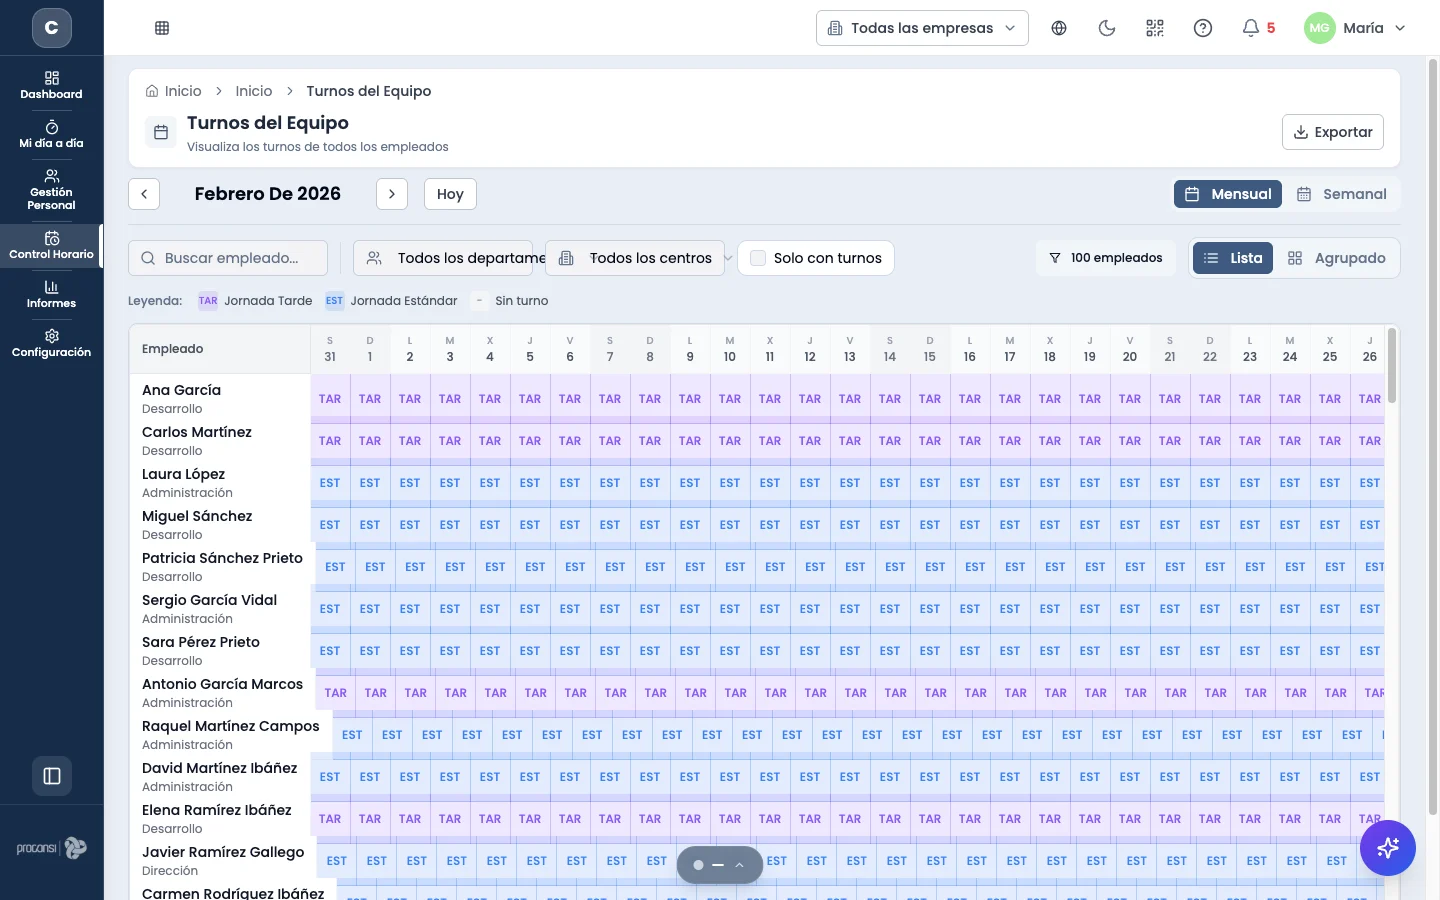Click Ana García's TAR shift on day 10
This screenshot has width=1440, height=900.
730,399
